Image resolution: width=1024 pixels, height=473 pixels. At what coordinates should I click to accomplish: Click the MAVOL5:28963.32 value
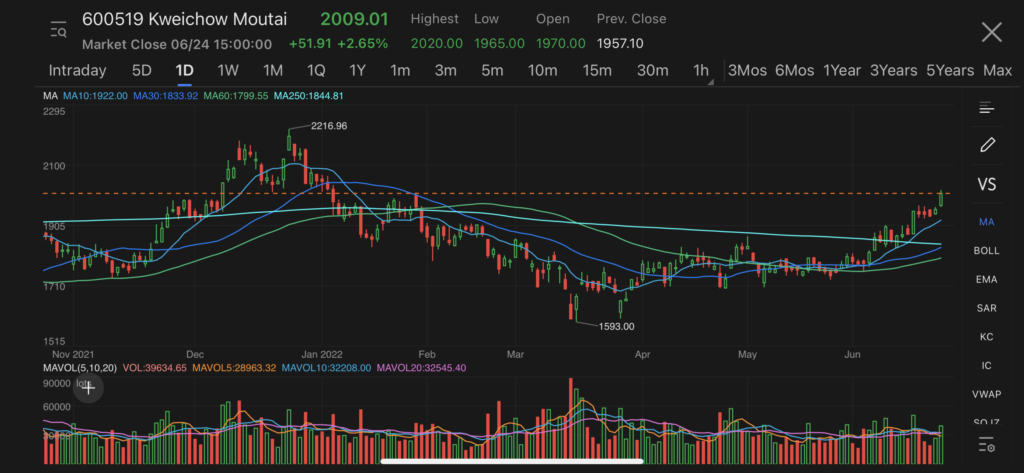pos(234,368)
